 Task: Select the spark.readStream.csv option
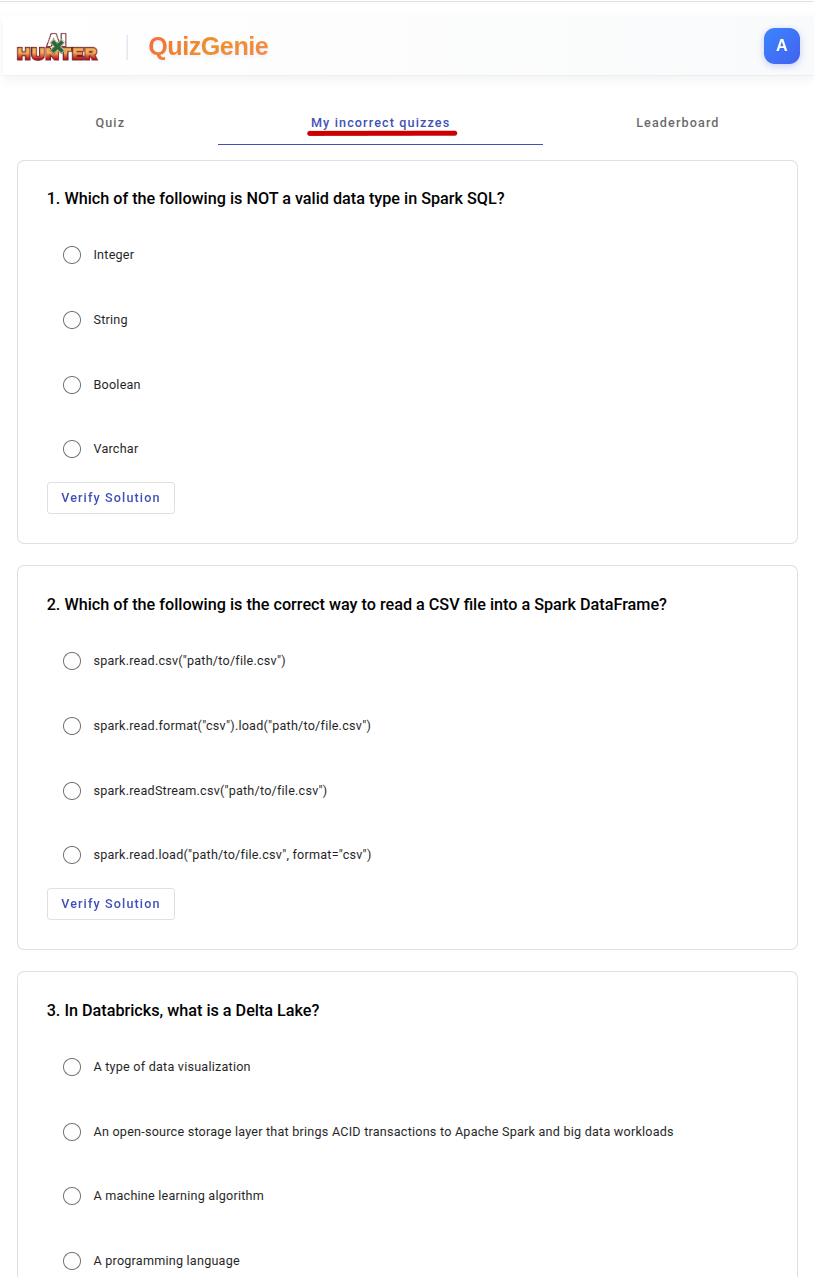click(71, 790)
